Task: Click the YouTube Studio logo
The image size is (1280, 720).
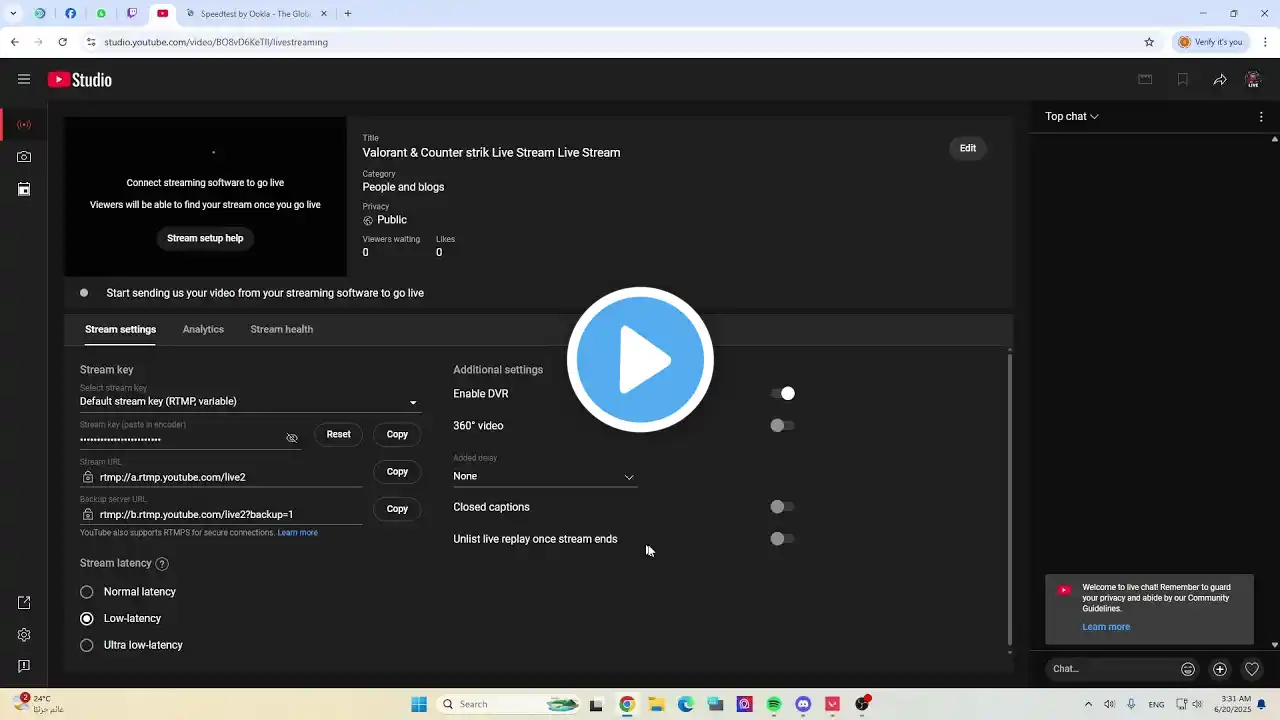Action: click(x=80, y=80)
